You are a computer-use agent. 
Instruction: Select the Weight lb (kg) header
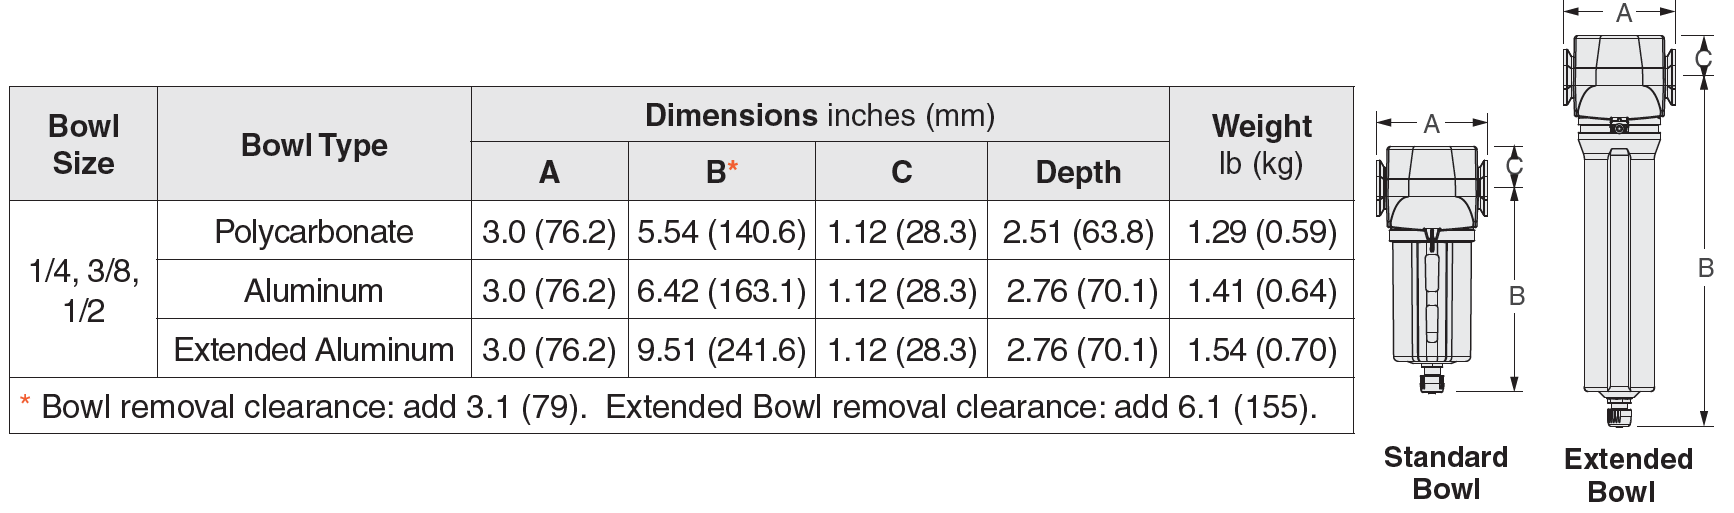(x=1261, y=145)
